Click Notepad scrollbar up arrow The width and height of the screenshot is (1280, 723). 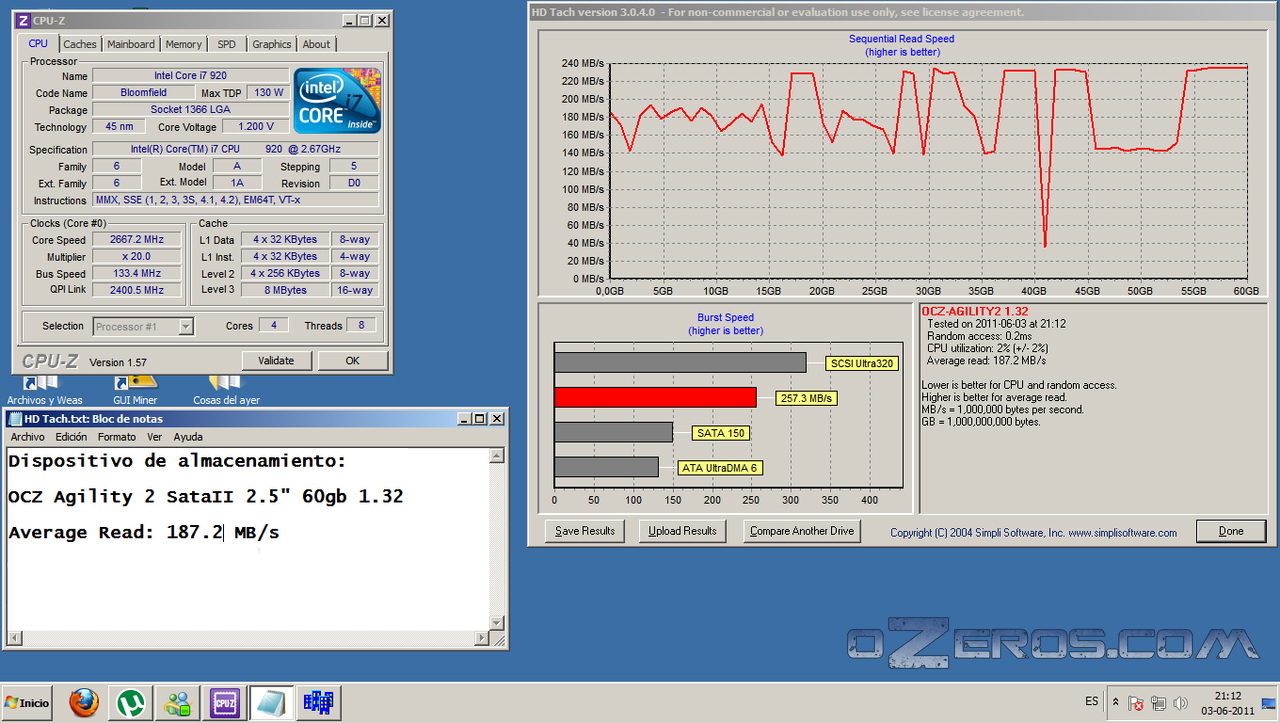tap(496, 455)
